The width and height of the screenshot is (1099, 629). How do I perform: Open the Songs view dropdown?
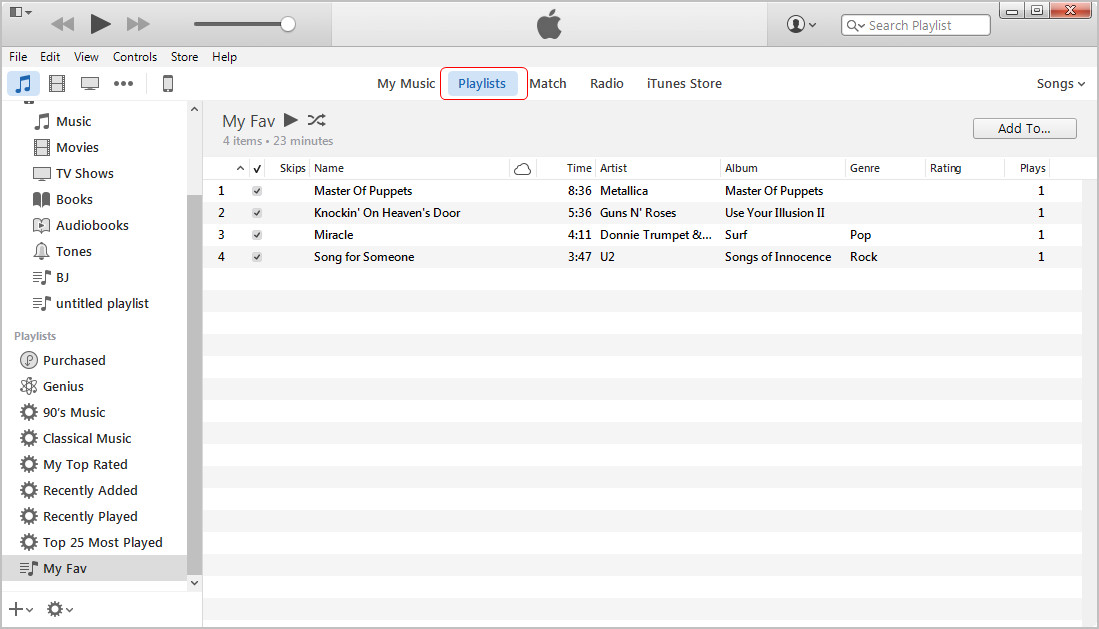(x=1060, y=83)
